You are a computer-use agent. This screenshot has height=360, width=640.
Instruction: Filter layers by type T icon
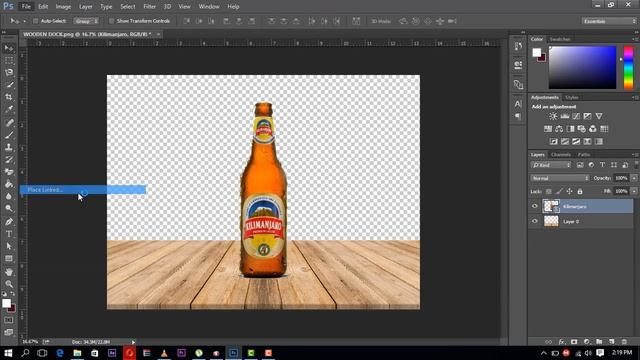point(602,165)
